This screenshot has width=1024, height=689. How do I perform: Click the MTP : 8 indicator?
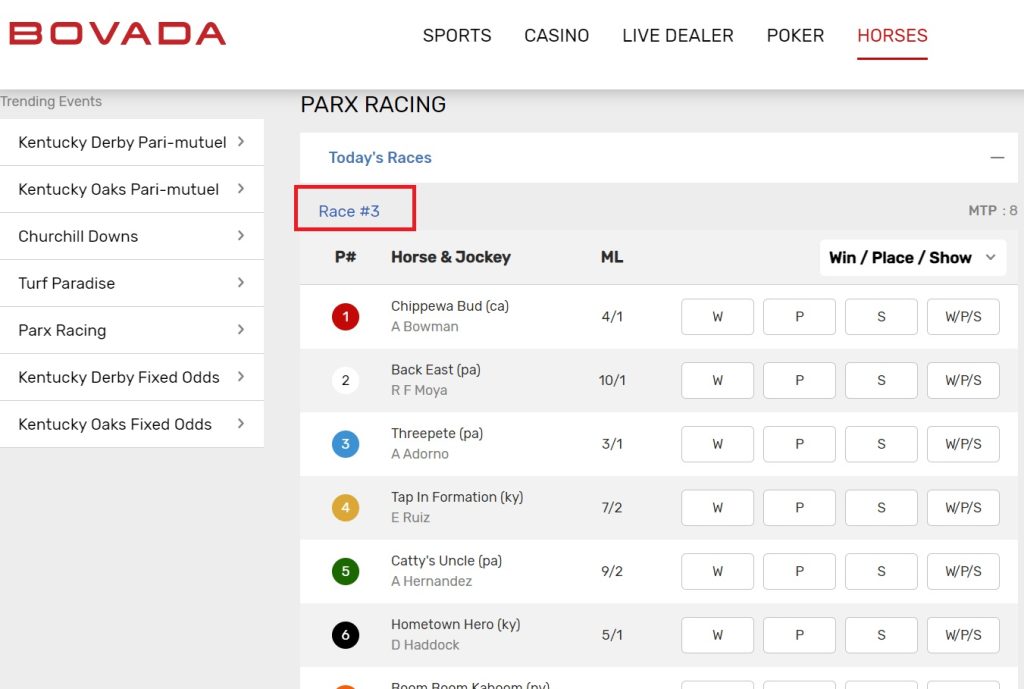point(993,210)
